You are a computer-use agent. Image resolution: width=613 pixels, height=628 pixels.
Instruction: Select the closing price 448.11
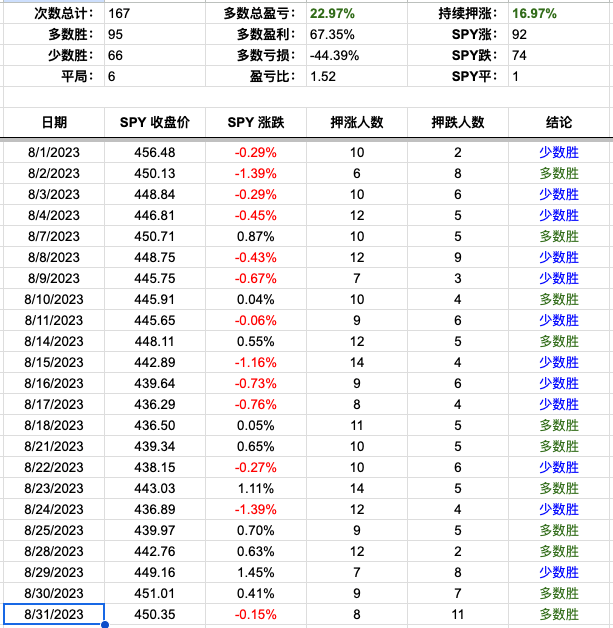155,341
